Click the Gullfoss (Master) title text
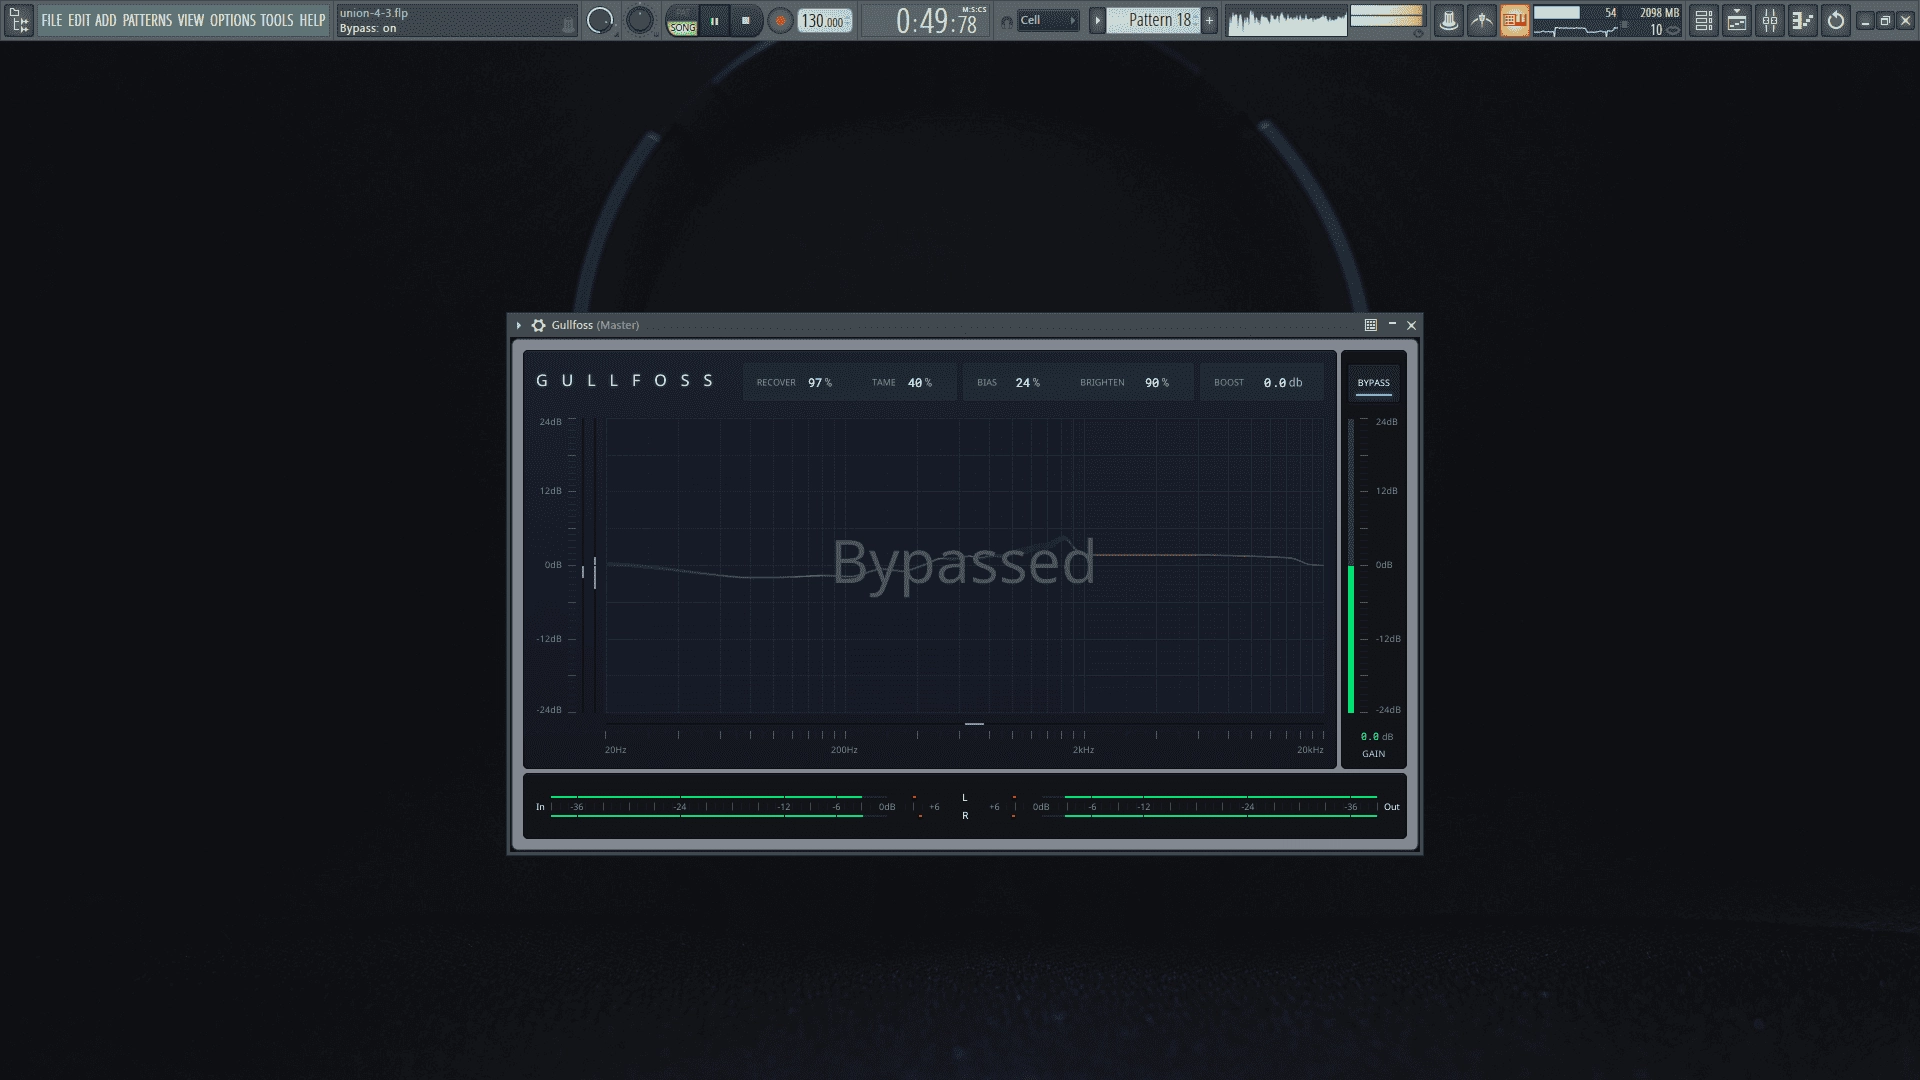This screenshot has height=1080, width=1920. point(595,325)
